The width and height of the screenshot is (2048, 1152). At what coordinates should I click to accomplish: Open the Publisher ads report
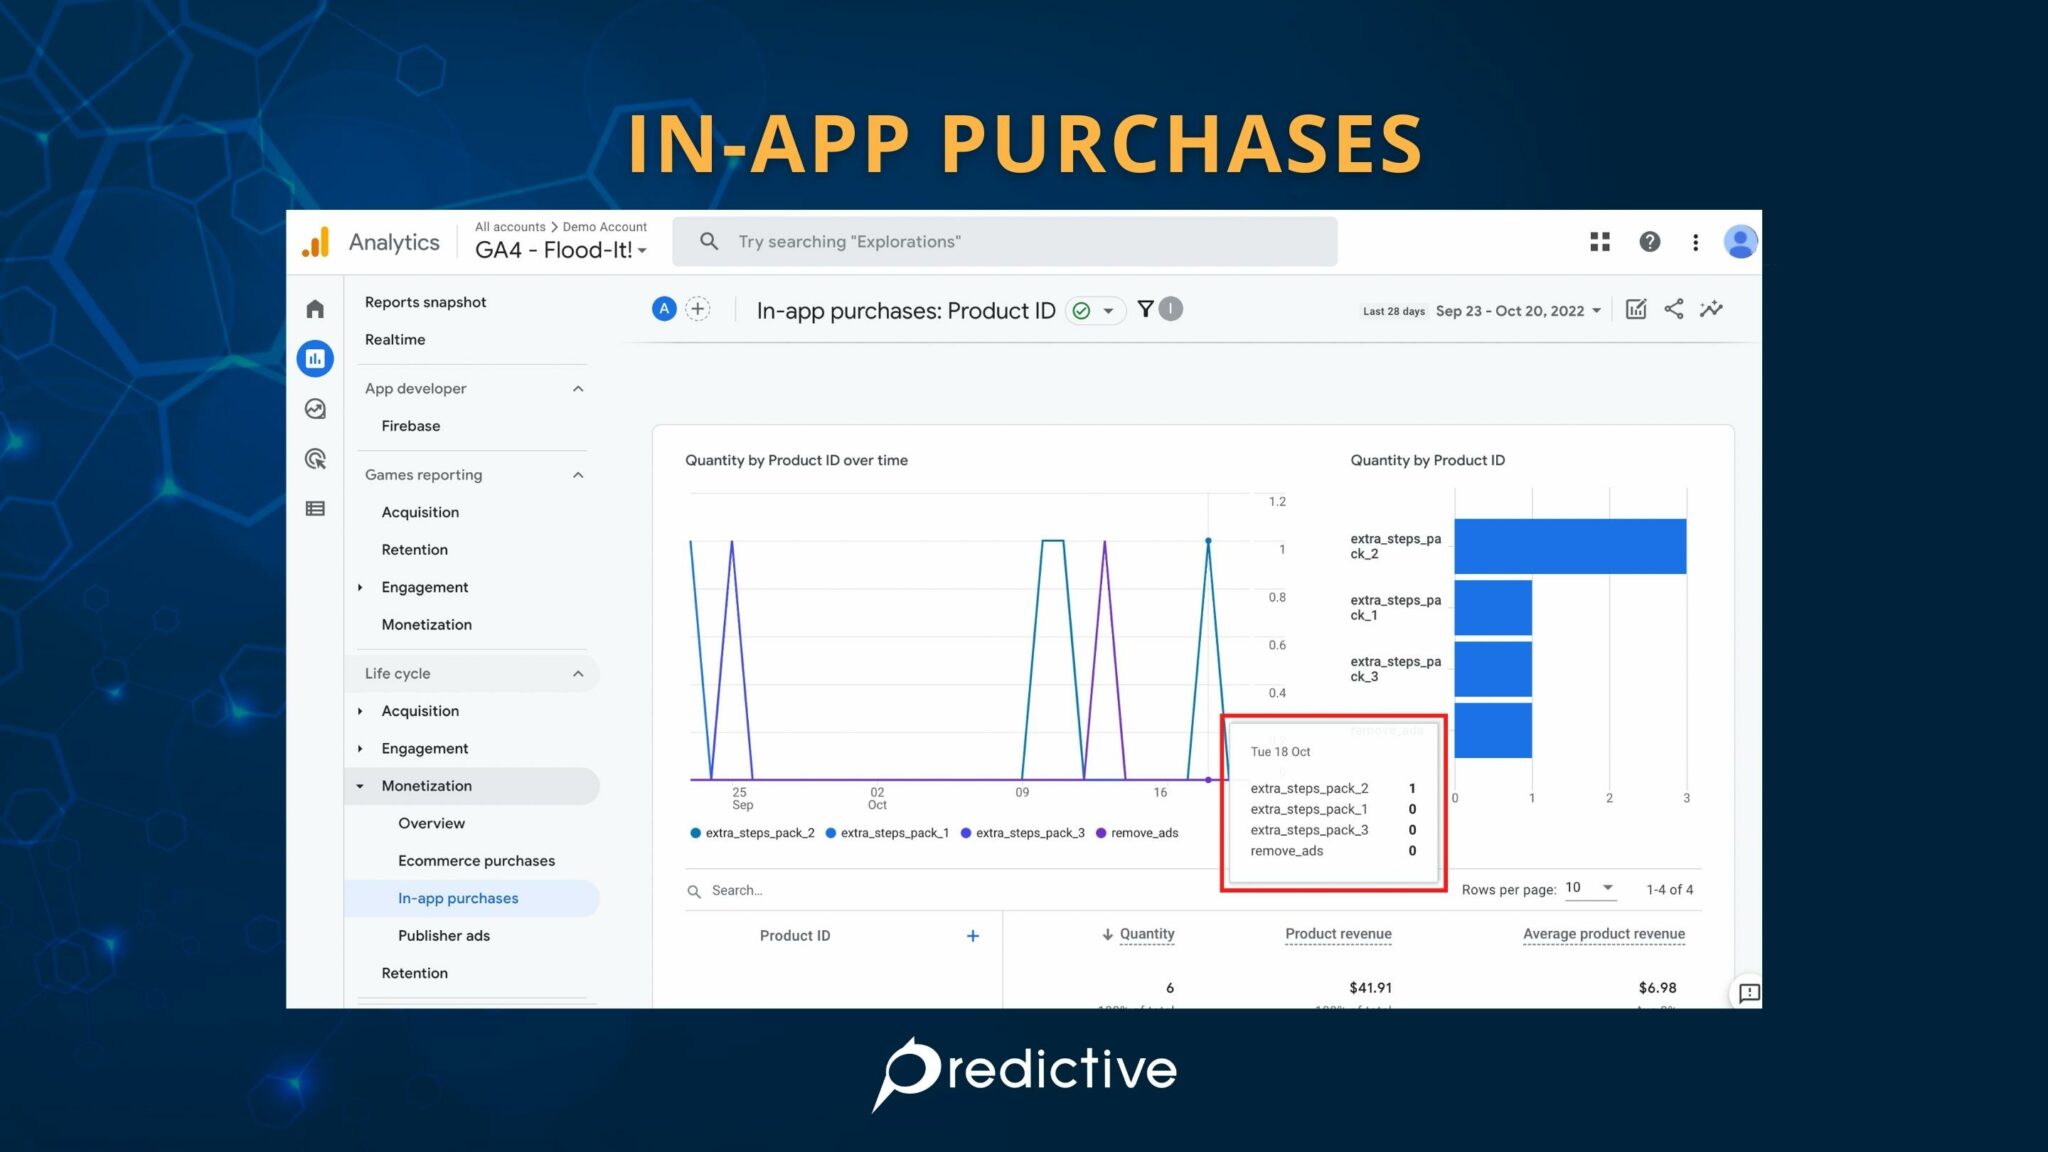(x=444, y=935)
